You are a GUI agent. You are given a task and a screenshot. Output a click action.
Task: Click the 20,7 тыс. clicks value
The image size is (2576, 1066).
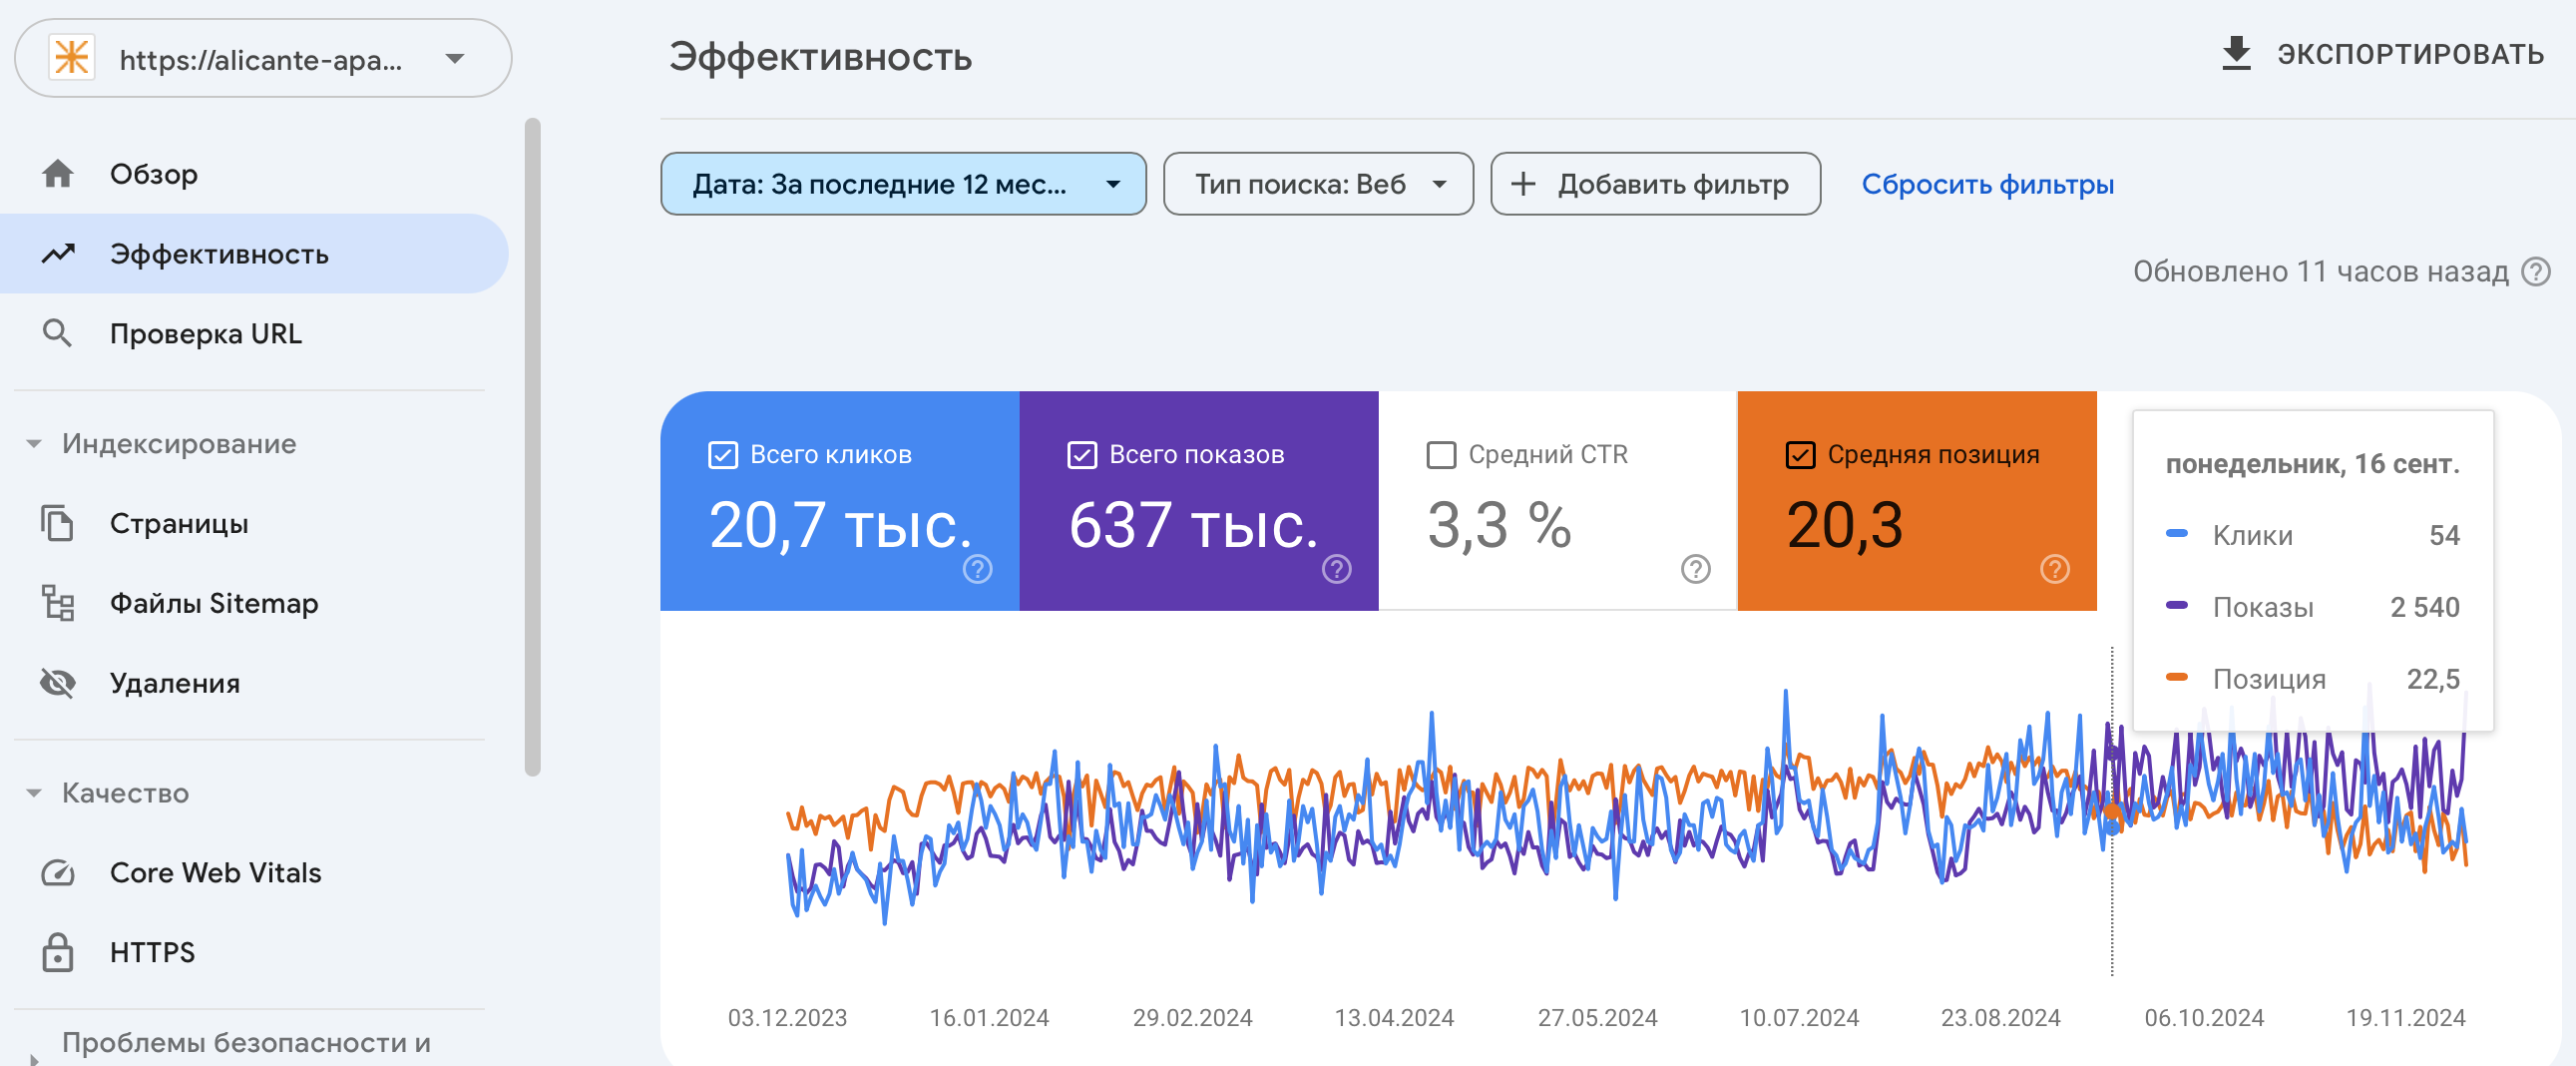(x=840, y=525)
